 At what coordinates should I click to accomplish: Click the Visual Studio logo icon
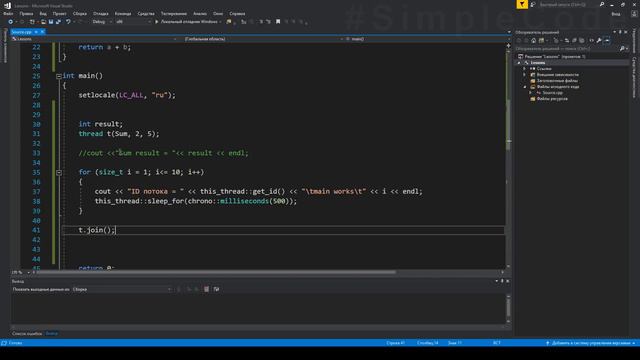click(7, 5)
